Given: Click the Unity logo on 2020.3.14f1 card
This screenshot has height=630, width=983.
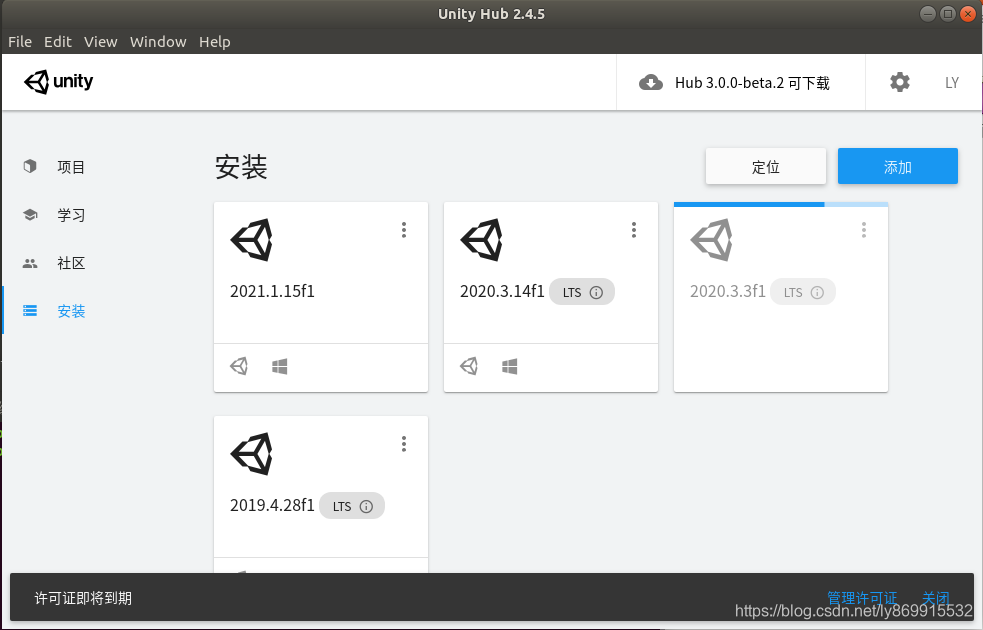Looking at the screenshot, I should pyautogui.click(x=481, y=239).
